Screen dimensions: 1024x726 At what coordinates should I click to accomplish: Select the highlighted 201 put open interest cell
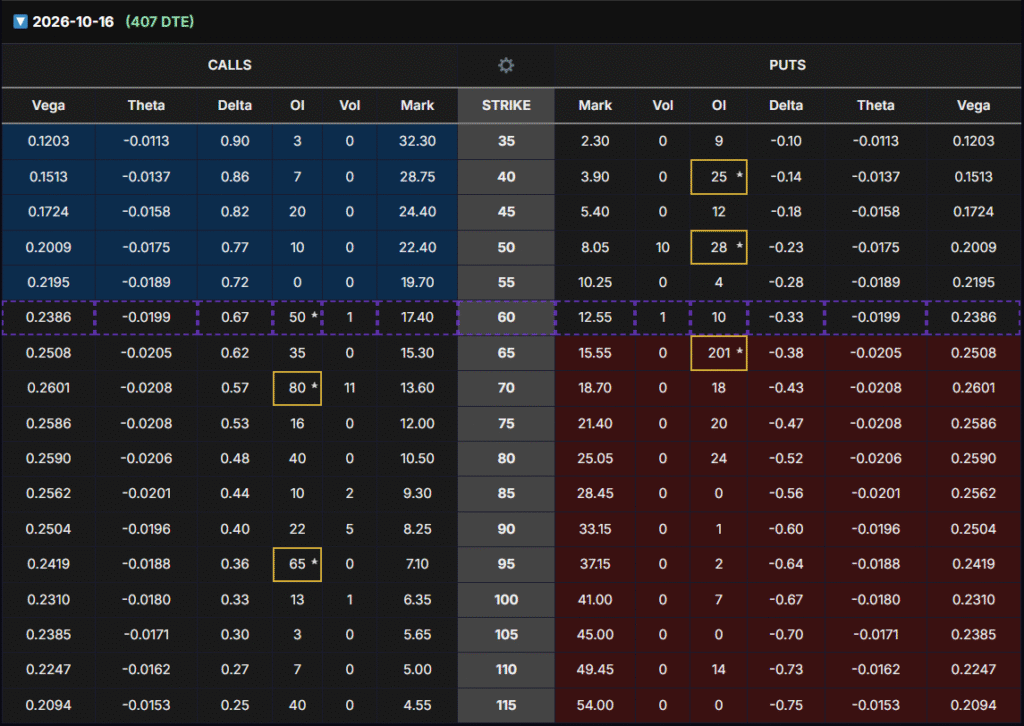718,354
